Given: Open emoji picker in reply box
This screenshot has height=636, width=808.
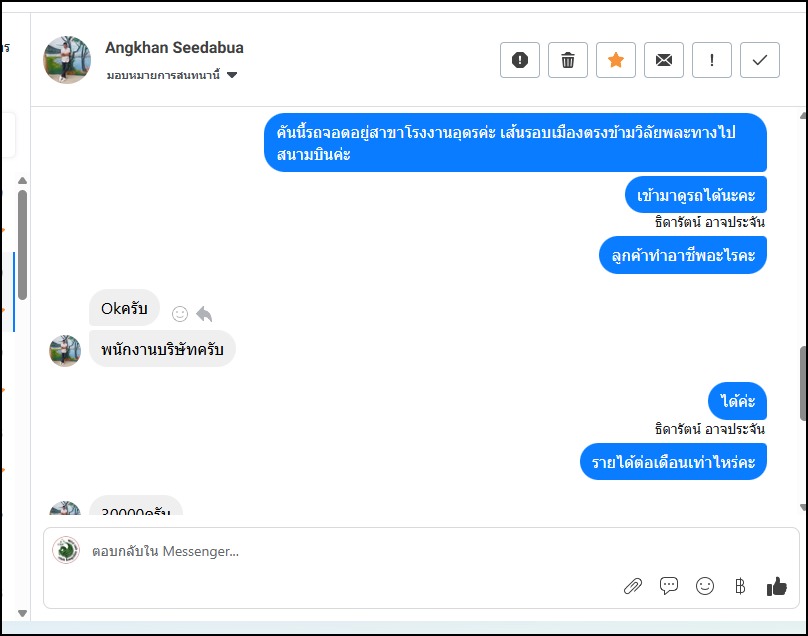Looking at the screenshot, I should click(x=705, y=586).
